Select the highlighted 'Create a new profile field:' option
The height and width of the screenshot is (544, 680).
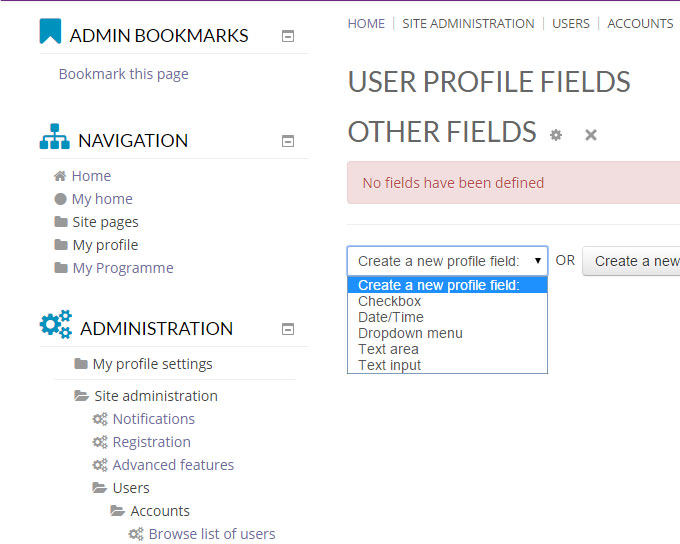448,285
